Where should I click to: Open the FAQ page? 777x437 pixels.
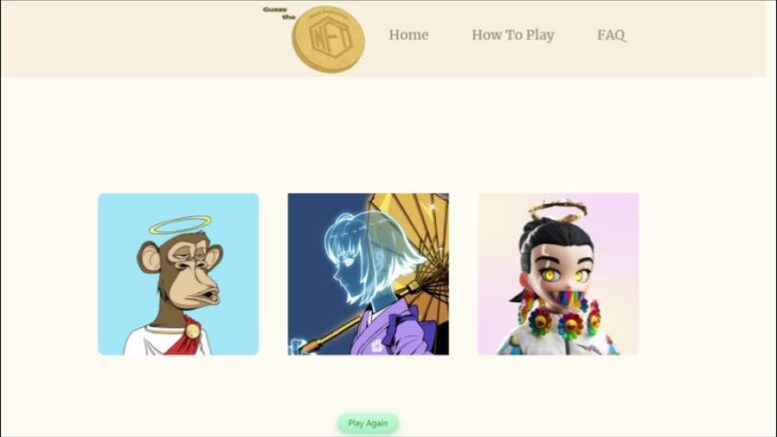611,35
